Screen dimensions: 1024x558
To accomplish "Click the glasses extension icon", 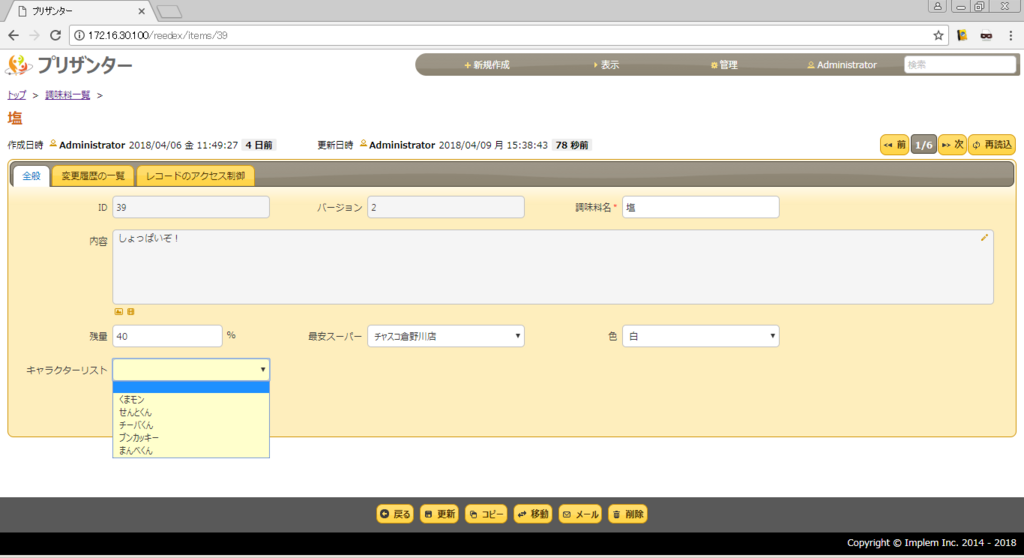I will (x=986, y=35).
